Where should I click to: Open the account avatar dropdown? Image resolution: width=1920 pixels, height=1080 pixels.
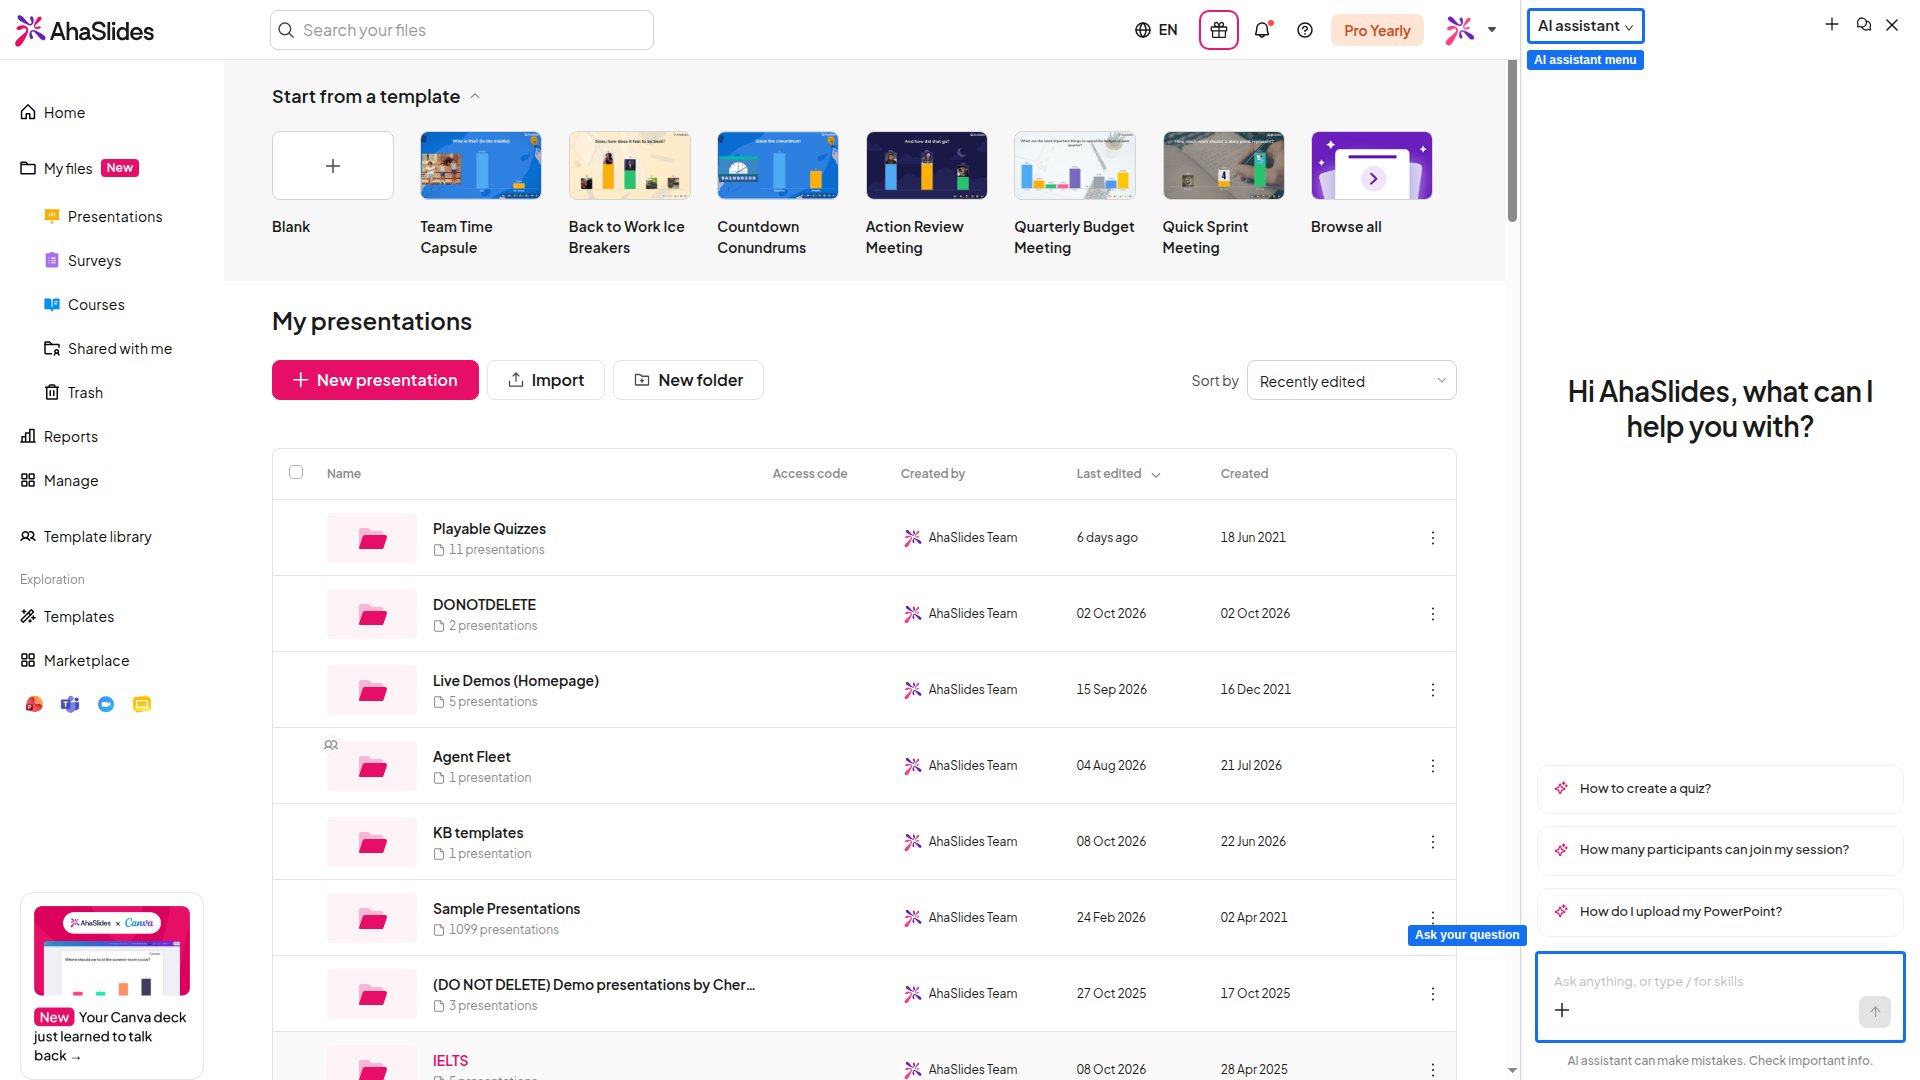(1471, 30)
